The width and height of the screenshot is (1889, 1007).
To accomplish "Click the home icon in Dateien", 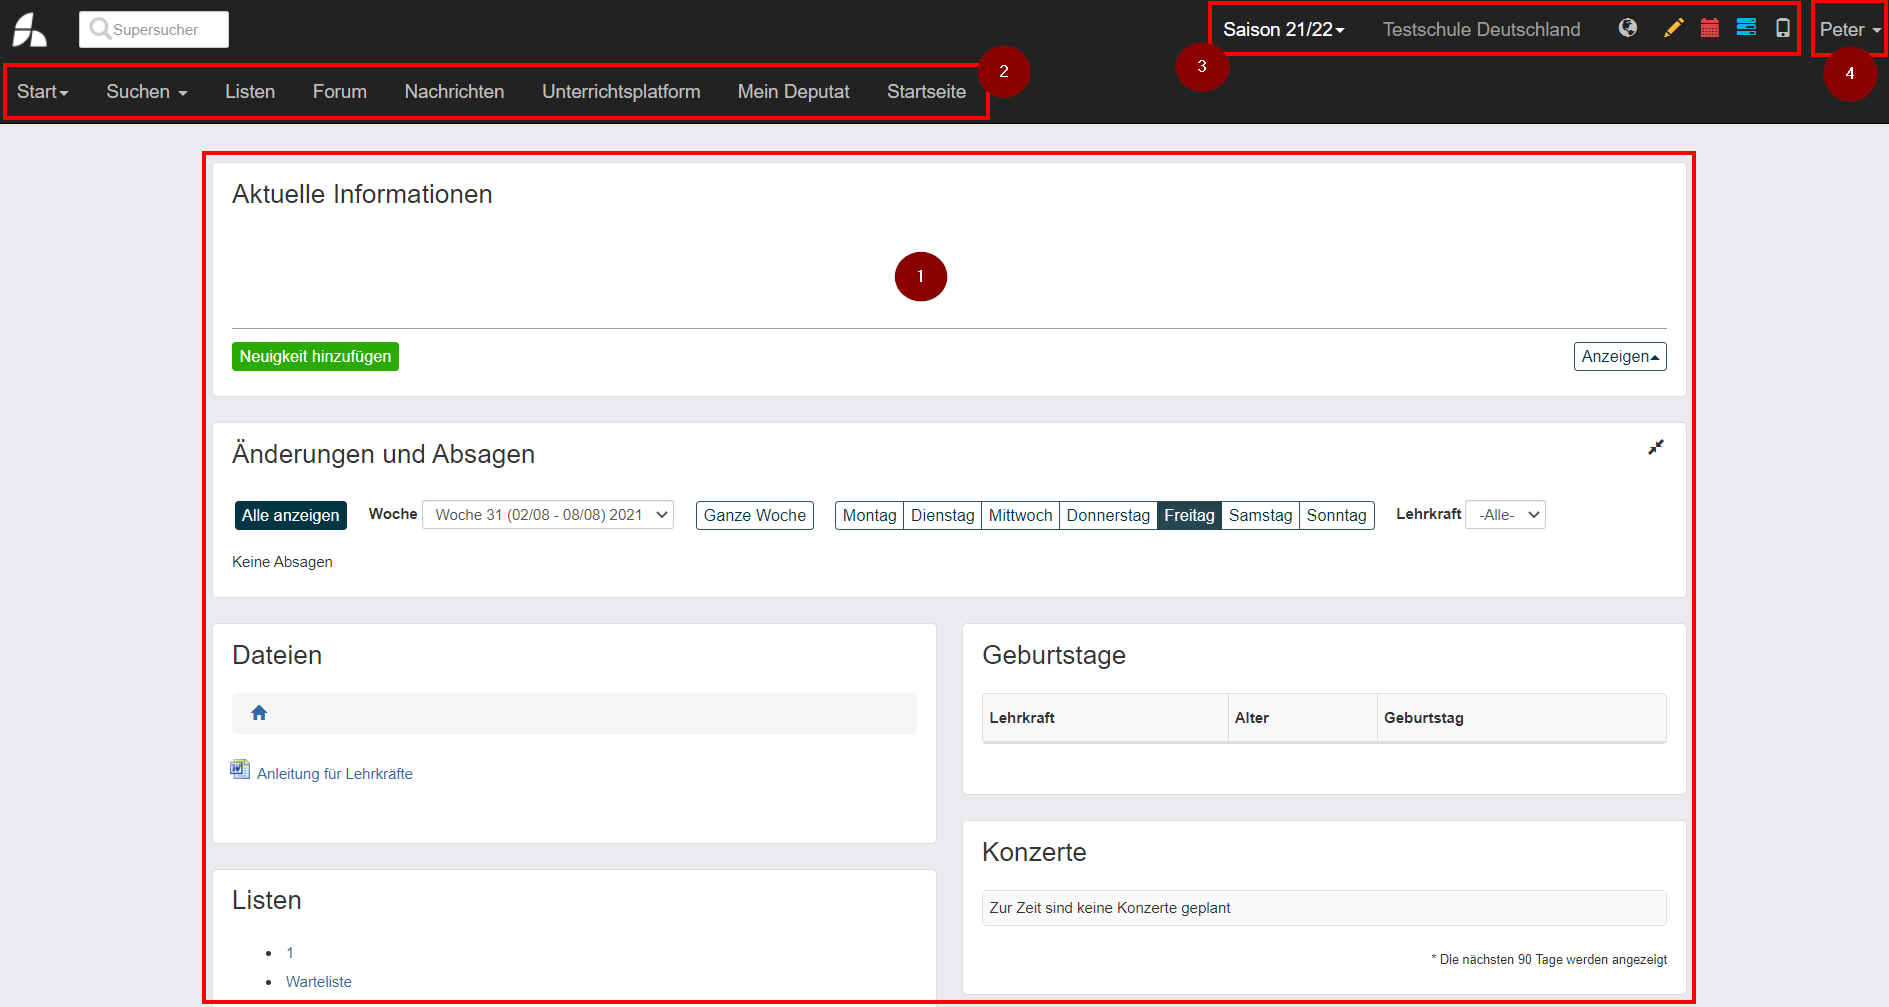I will [259, 713].
